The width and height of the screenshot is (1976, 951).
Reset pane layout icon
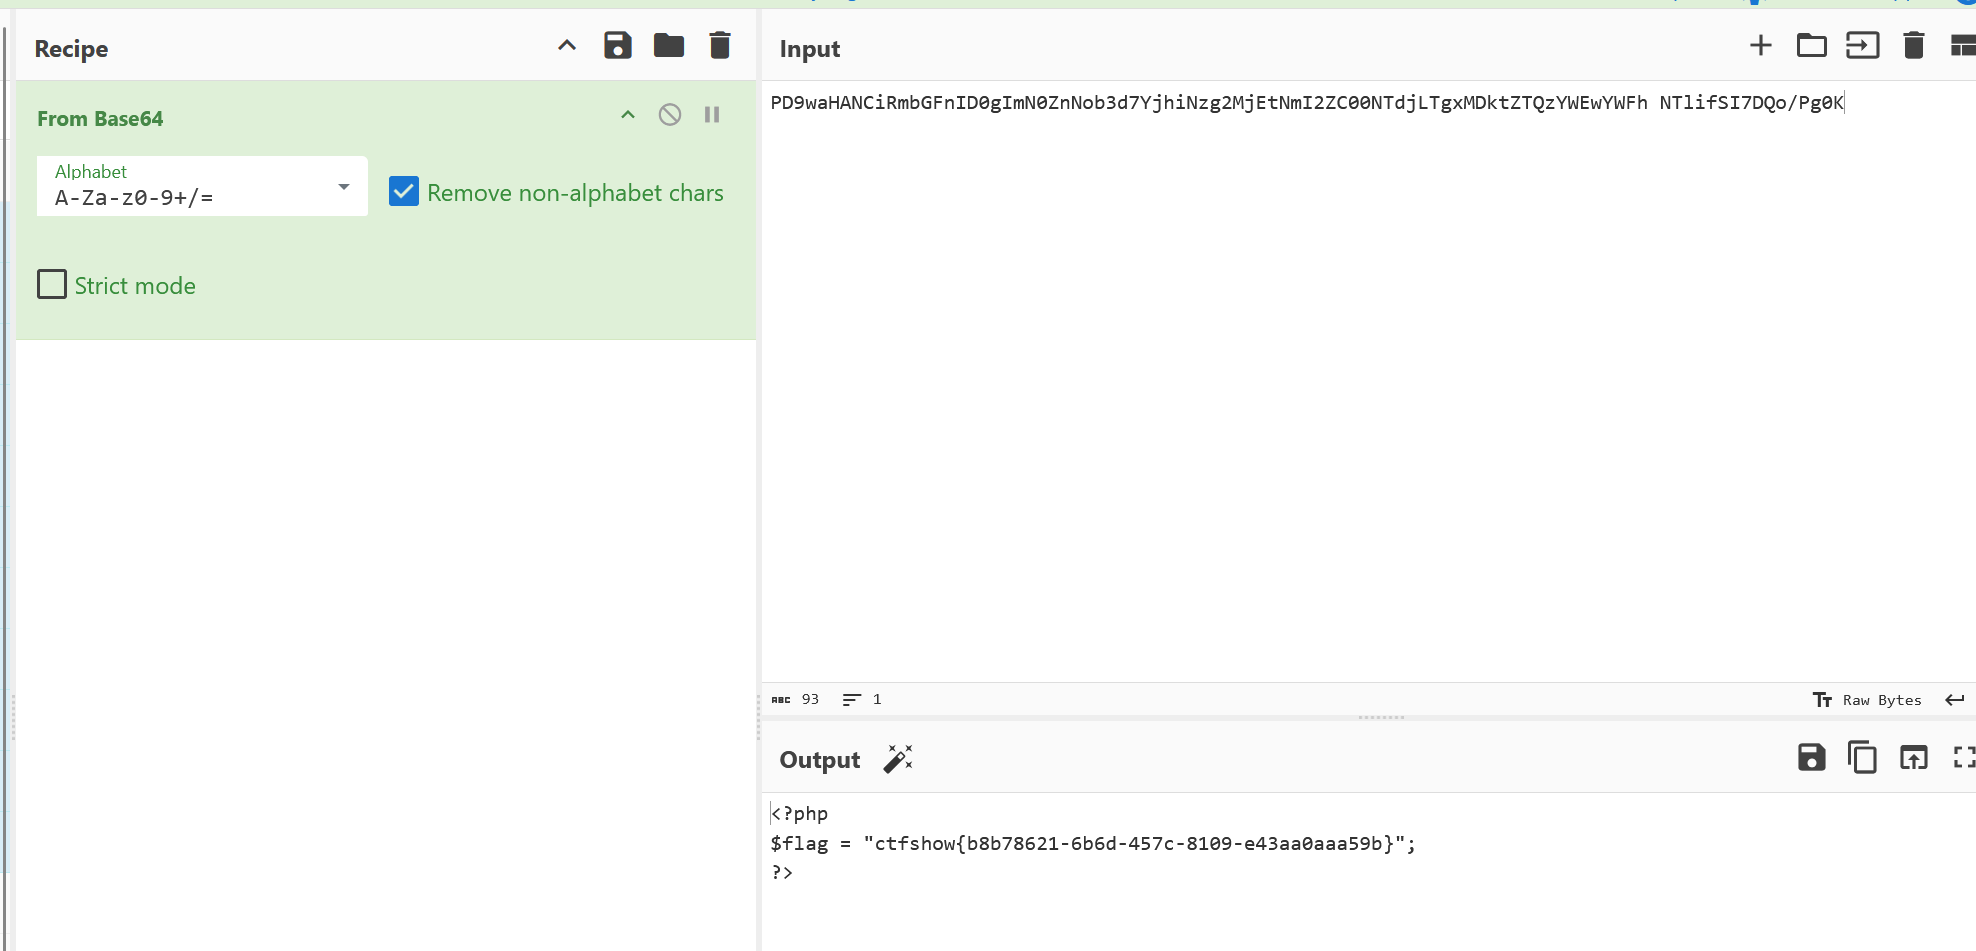[x=1963, y=45]
